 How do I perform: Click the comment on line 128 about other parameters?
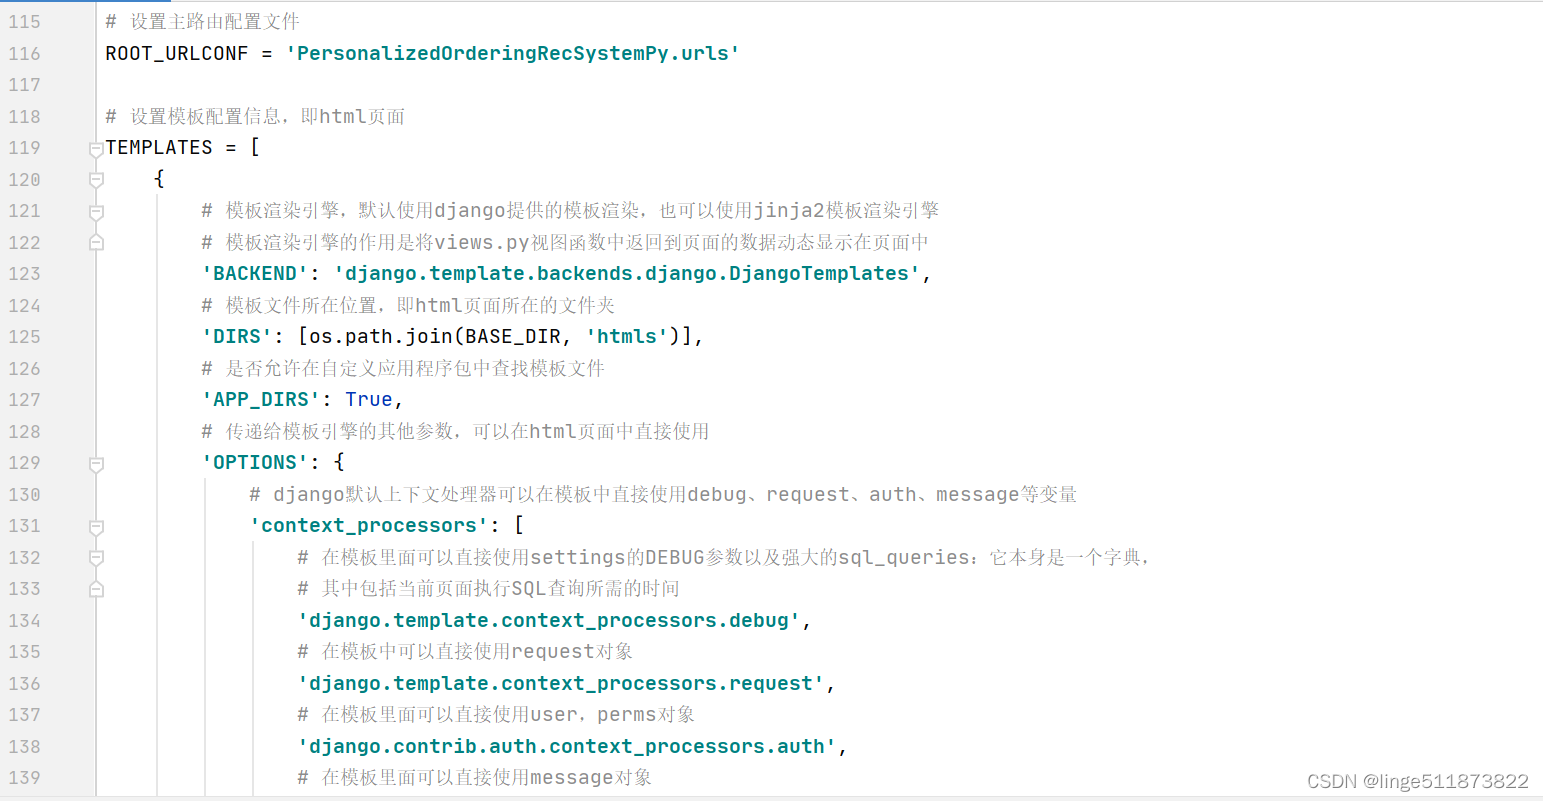tap(455, 432)
